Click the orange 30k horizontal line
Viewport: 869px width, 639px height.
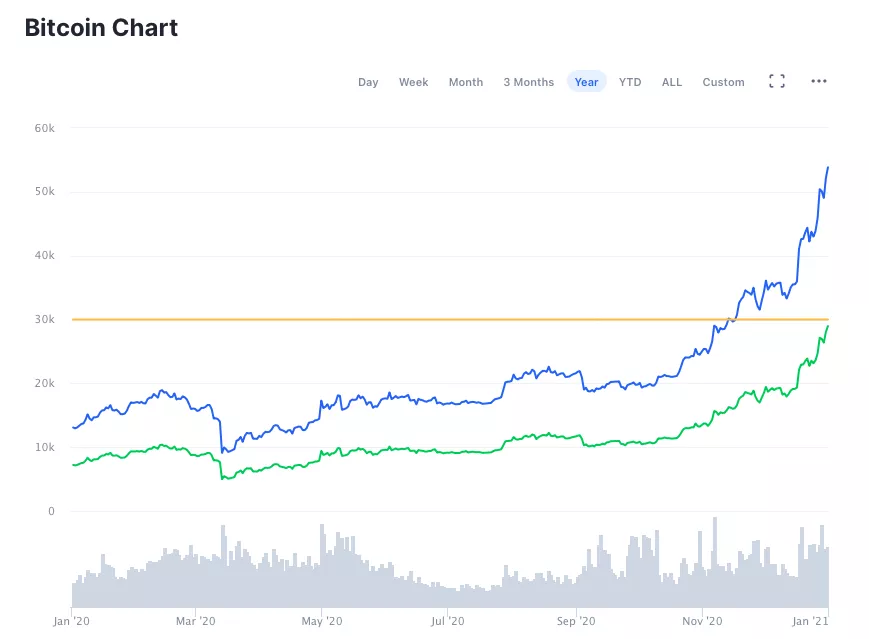[x=400, y=319]
